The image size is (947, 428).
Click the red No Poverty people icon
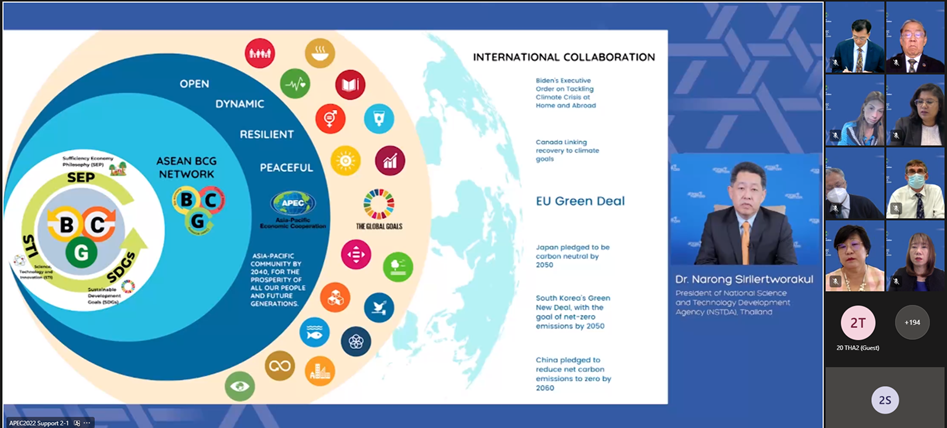click(x=260, y=53)
